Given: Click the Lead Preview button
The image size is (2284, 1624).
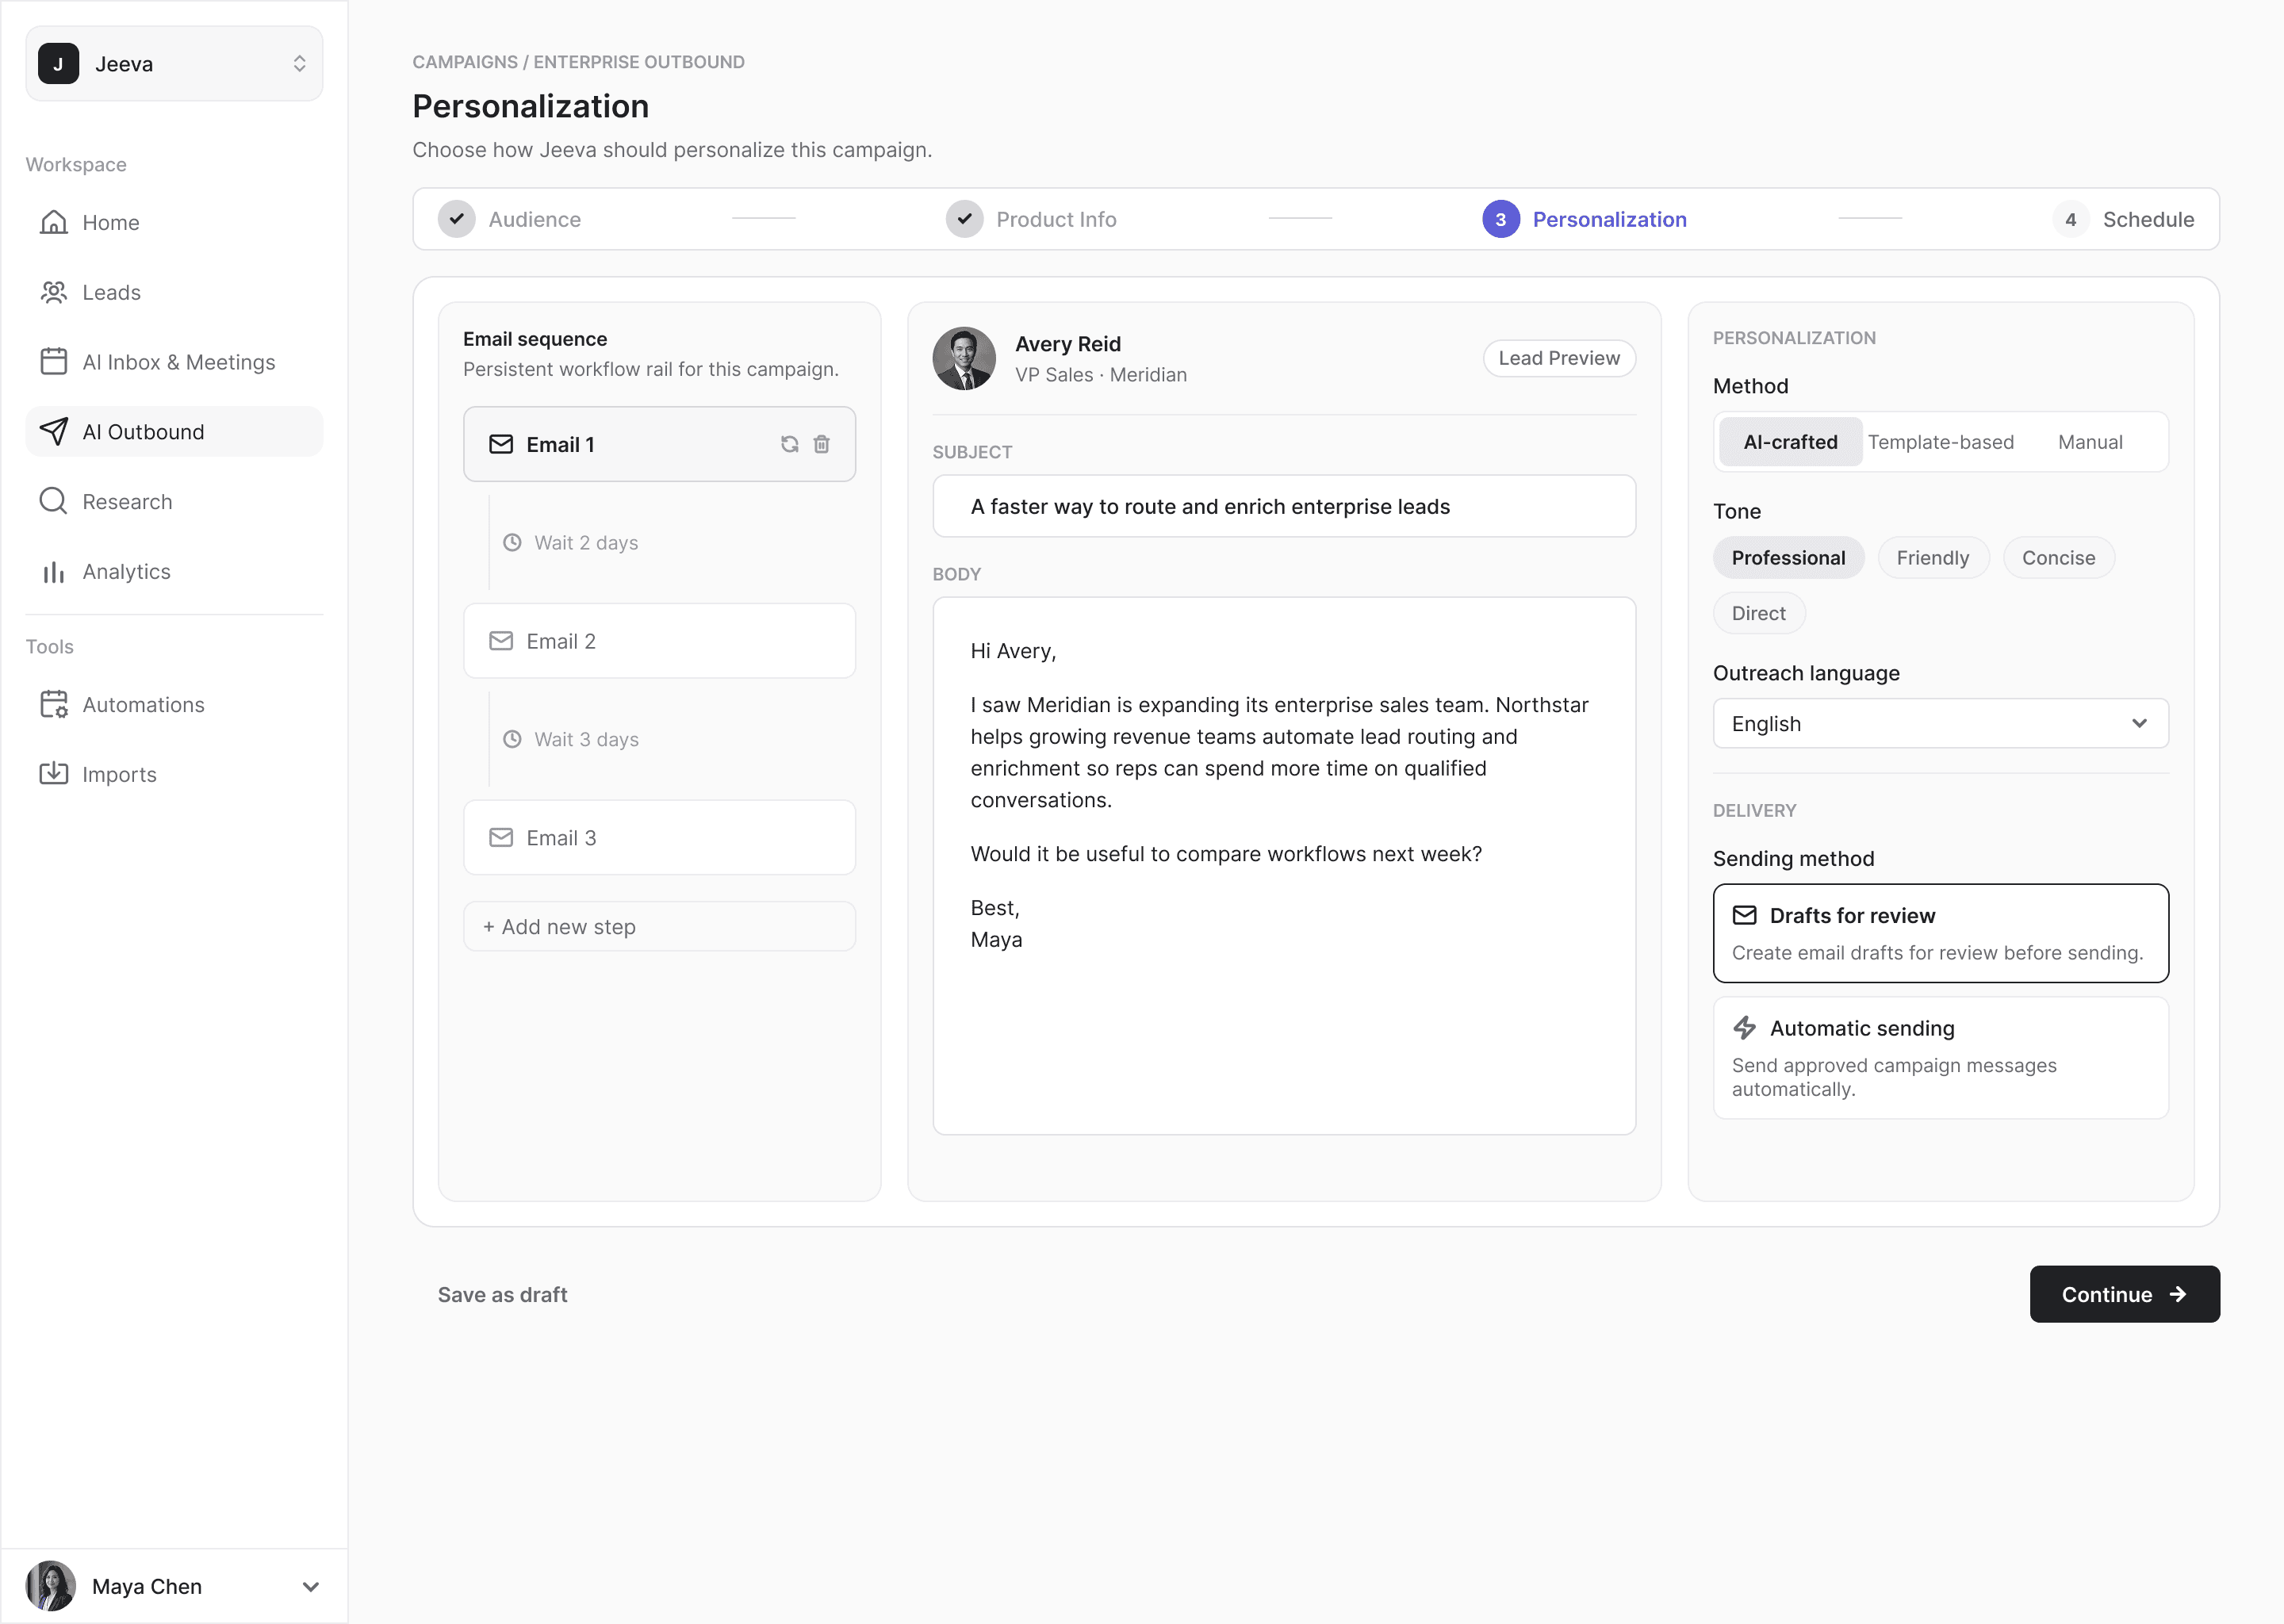Looking at the screenshot, I should (x=1559, y=358).
